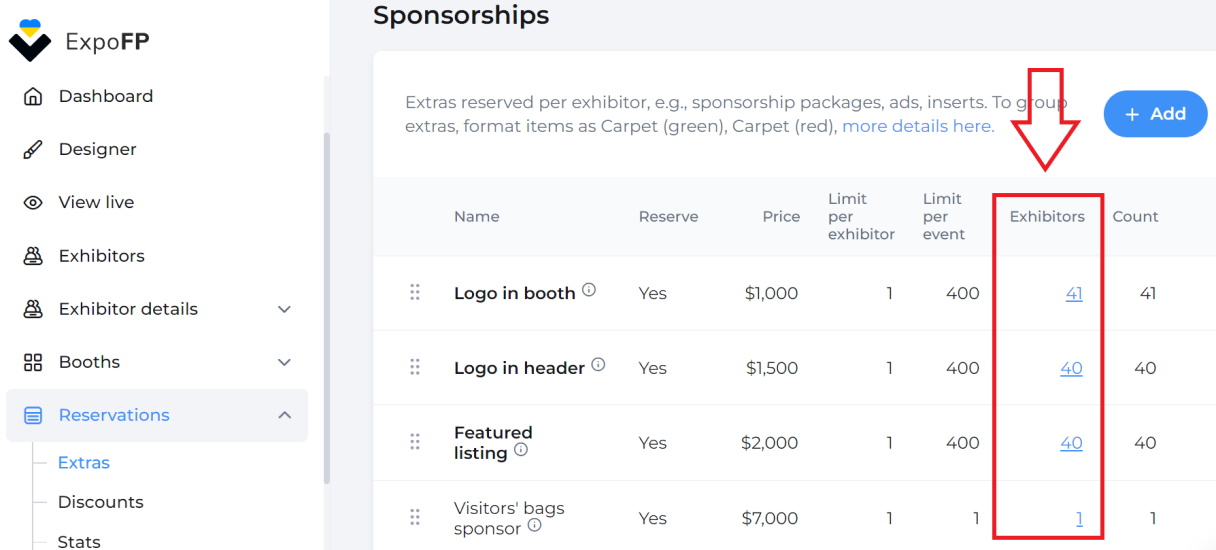Click drag handle for Logo in booth row

point(415,292)
